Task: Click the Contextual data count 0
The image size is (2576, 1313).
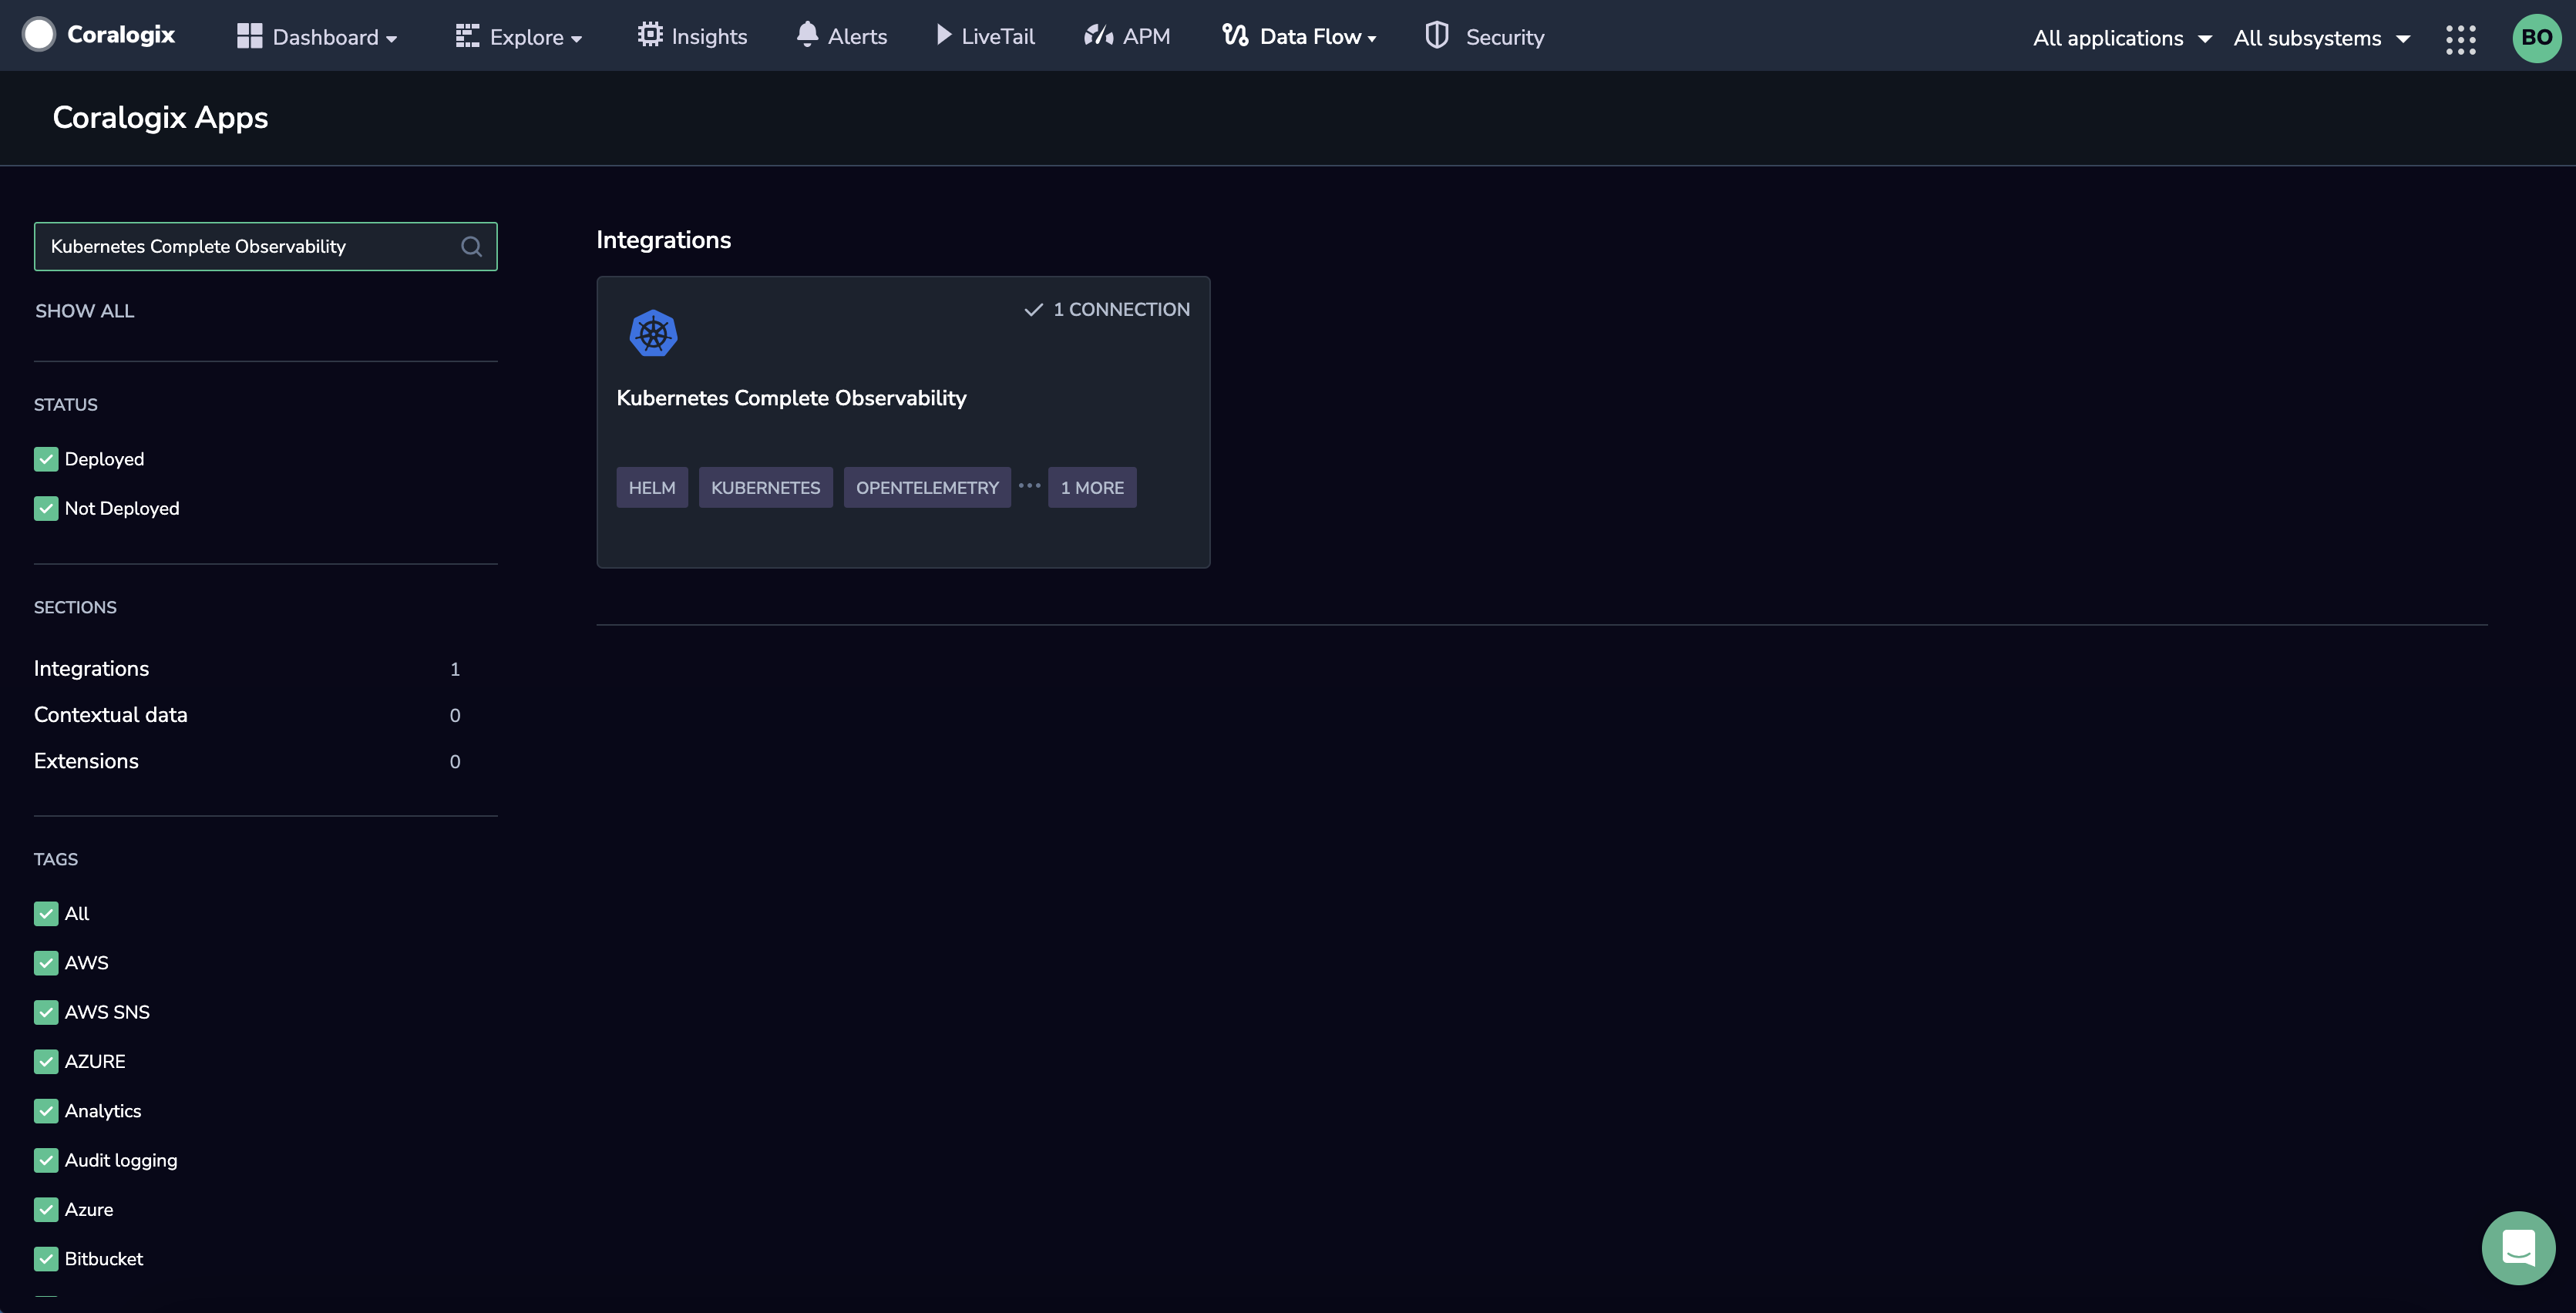Action: click(x=455, y=716)
